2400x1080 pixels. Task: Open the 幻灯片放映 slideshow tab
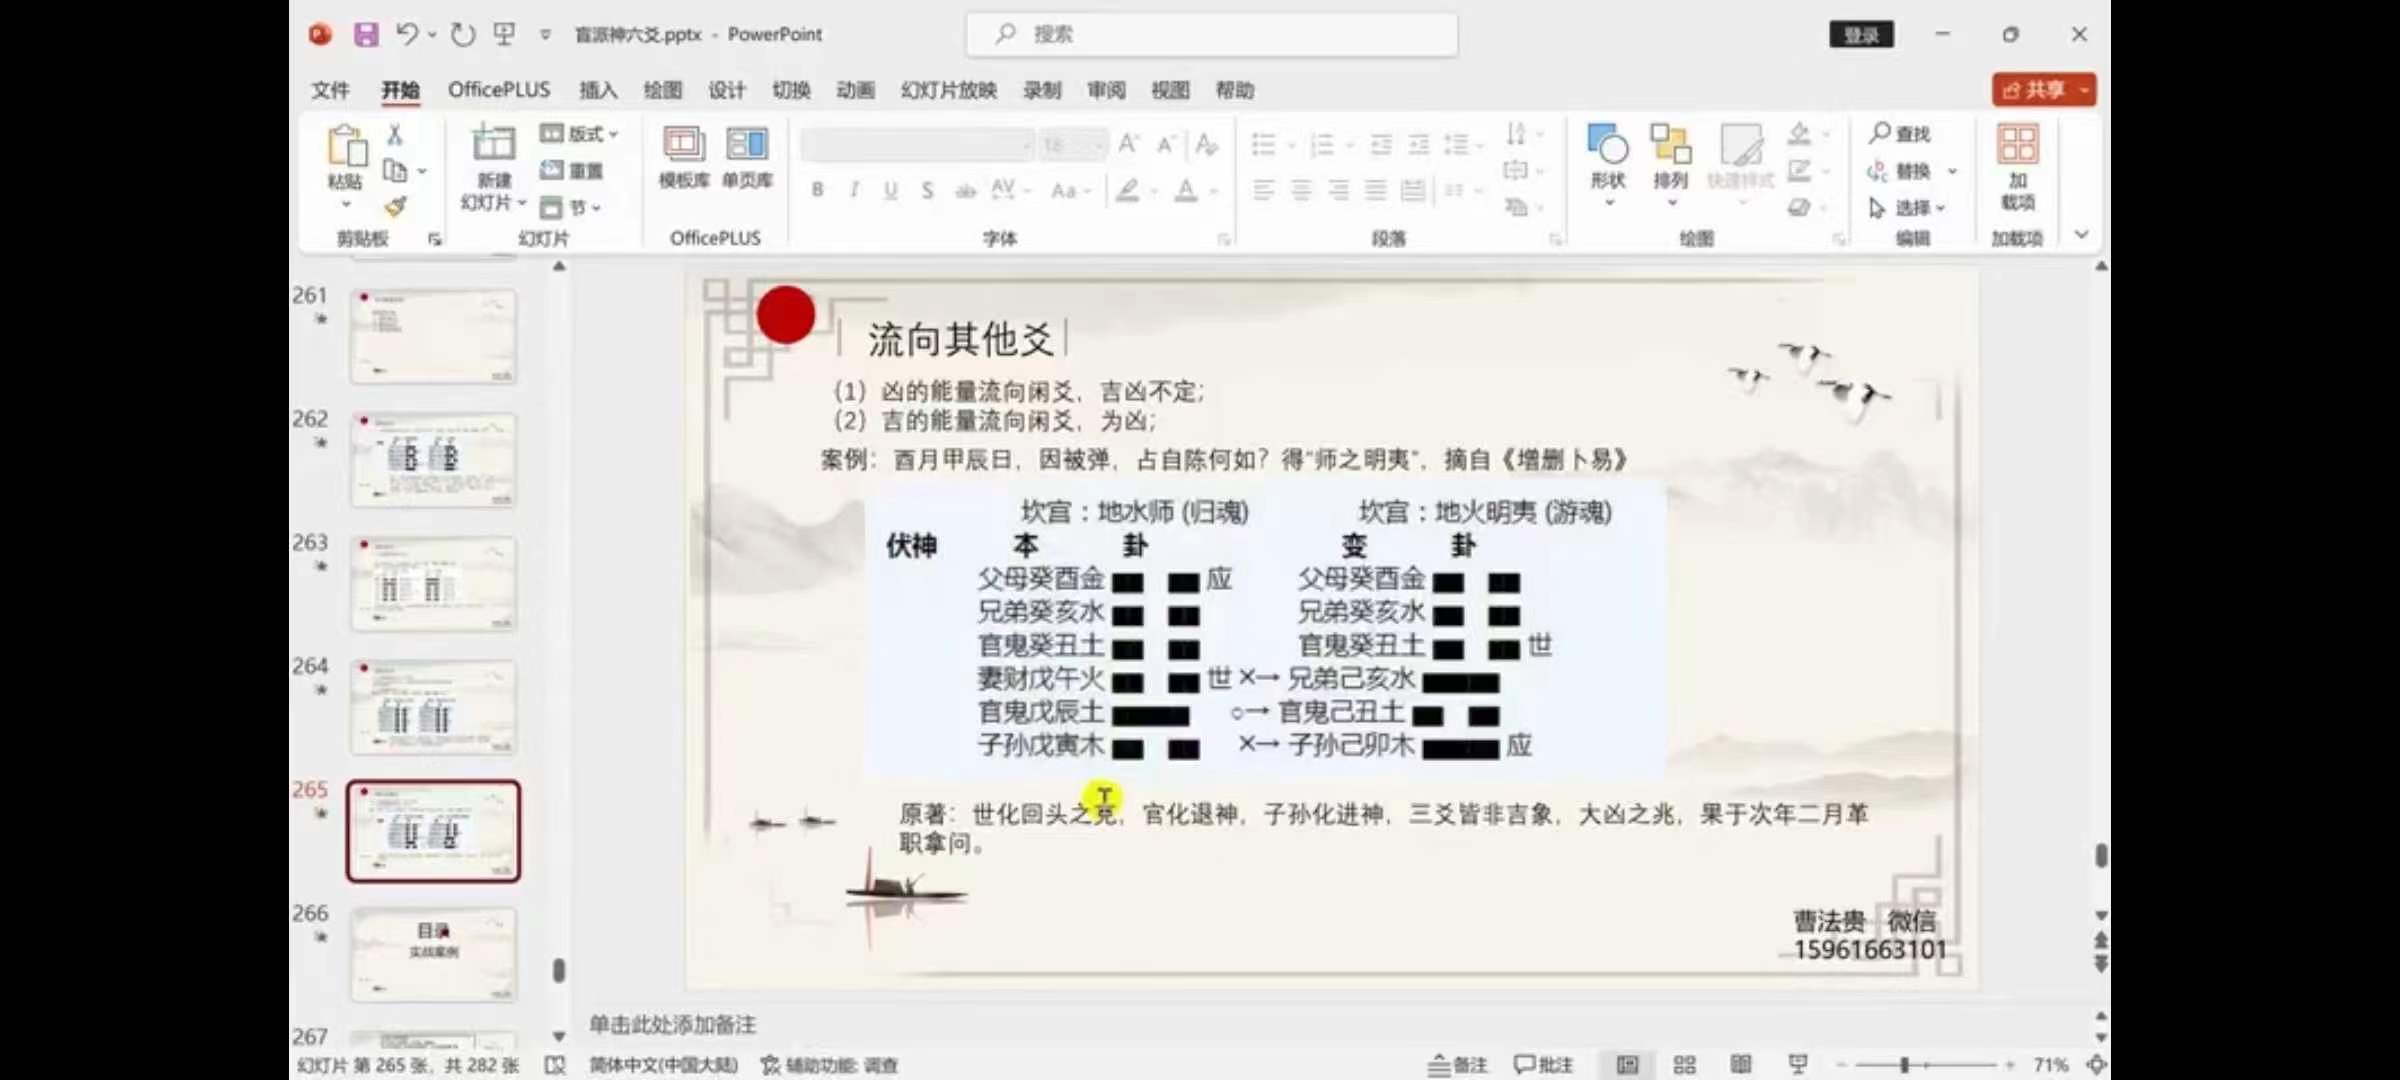tap(948, 90)
